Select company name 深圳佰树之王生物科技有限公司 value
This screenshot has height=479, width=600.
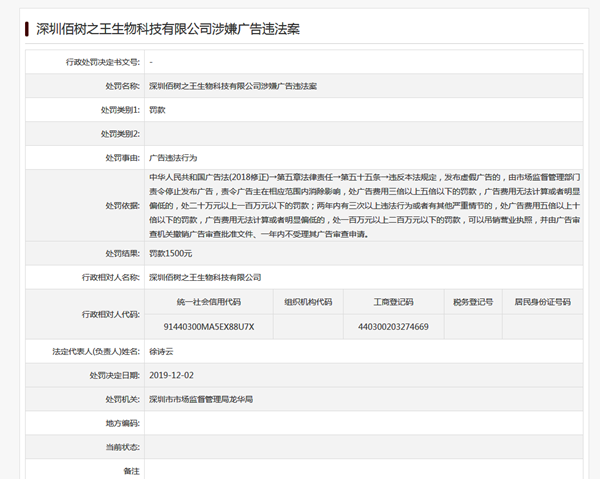[205, 277]
